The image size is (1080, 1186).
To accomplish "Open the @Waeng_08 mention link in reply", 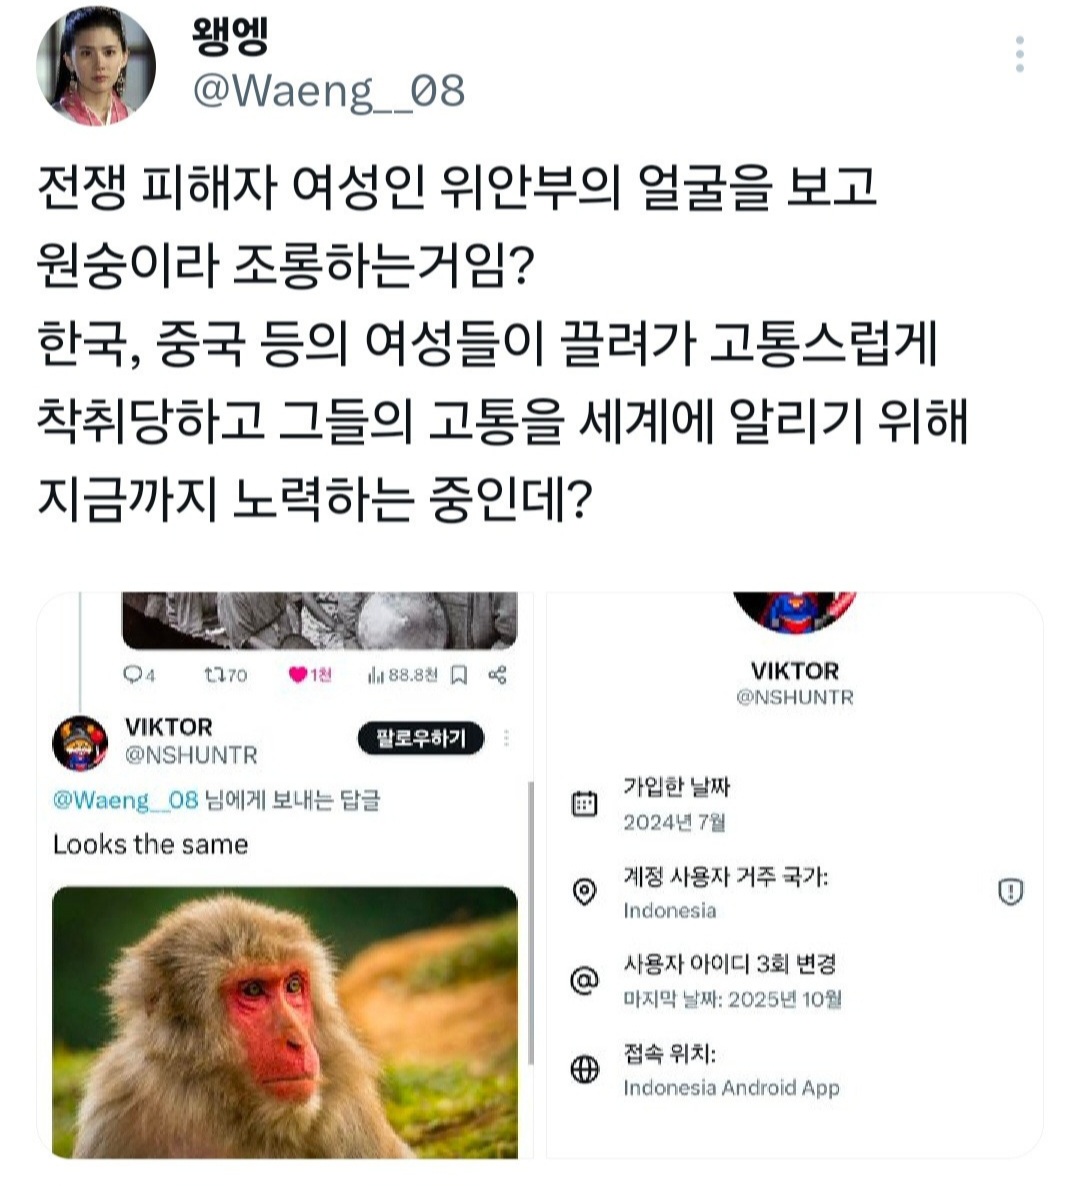I will pos(126,800).
